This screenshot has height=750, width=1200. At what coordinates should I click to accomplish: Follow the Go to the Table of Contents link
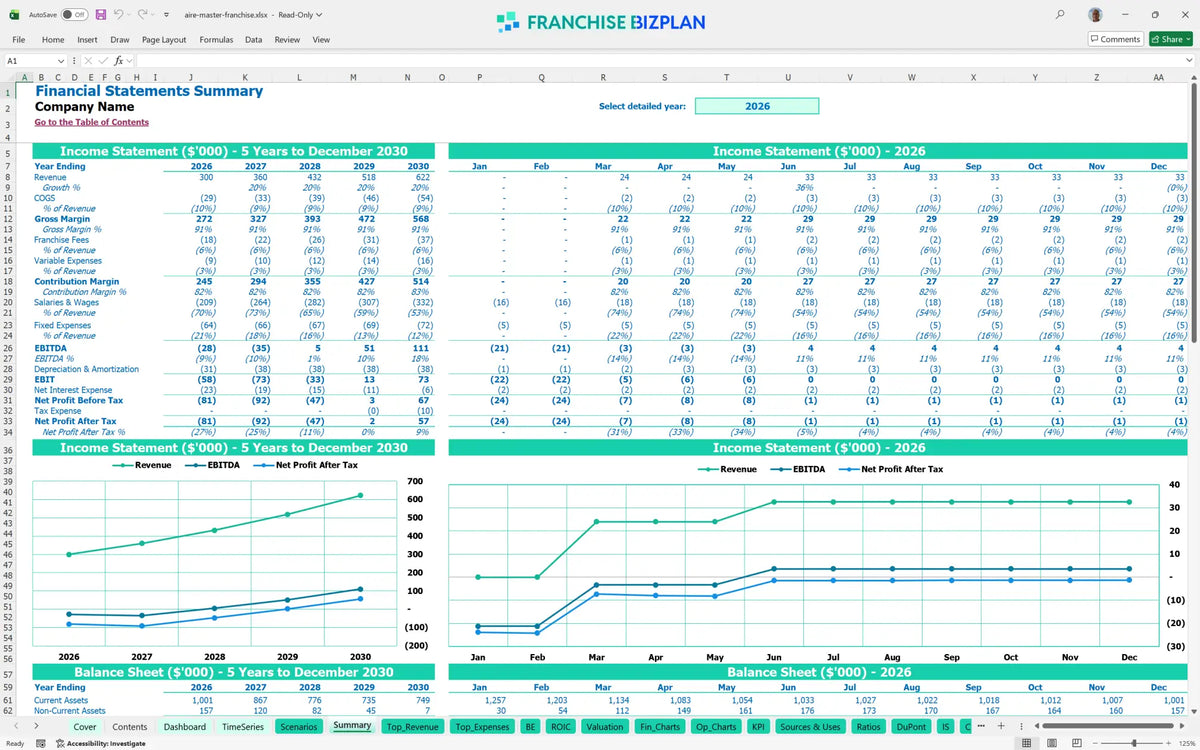pyautogui.click(x=91, y=122)
